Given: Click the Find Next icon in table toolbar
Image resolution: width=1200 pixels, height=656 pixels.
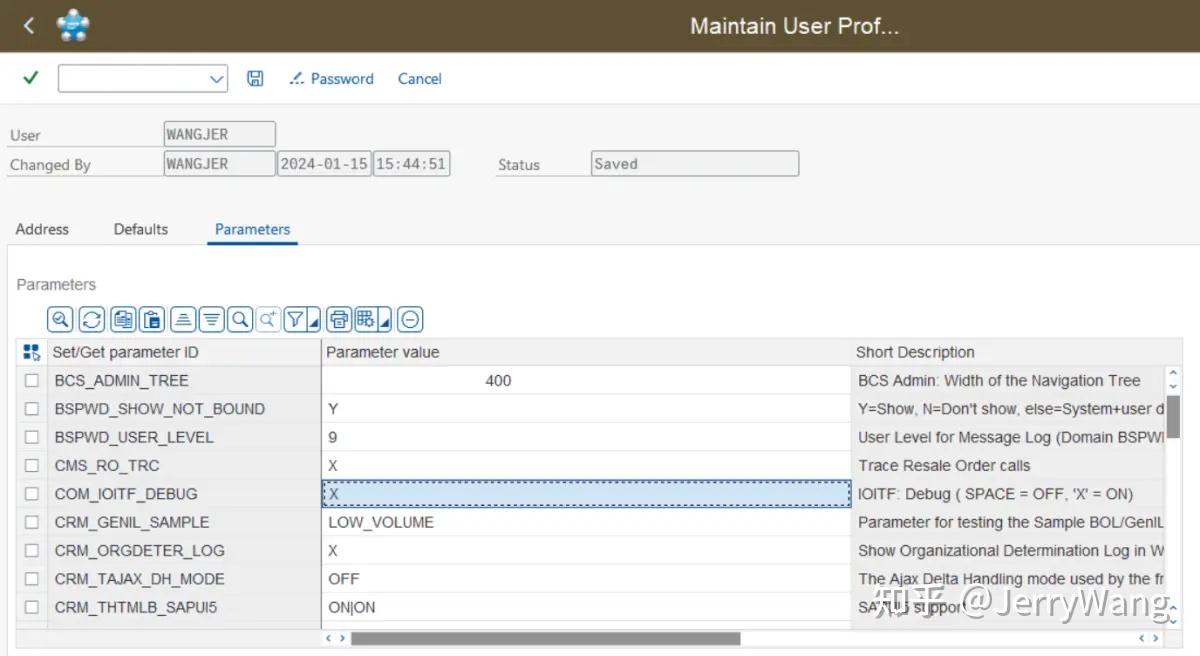Looking at the screenshot, I should tap(268, 319).
